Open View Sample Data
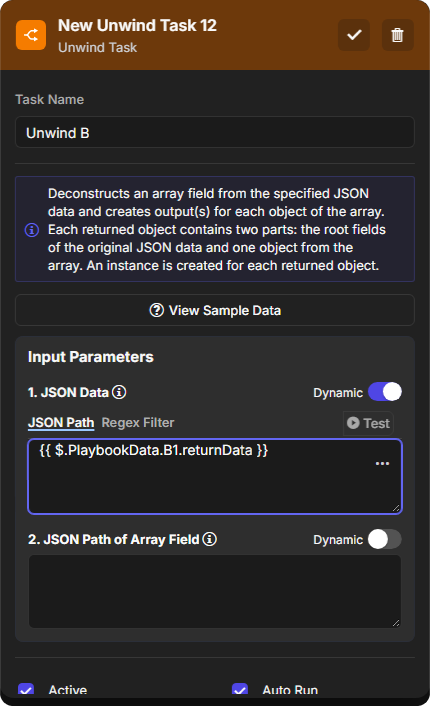 click(215, 310)
